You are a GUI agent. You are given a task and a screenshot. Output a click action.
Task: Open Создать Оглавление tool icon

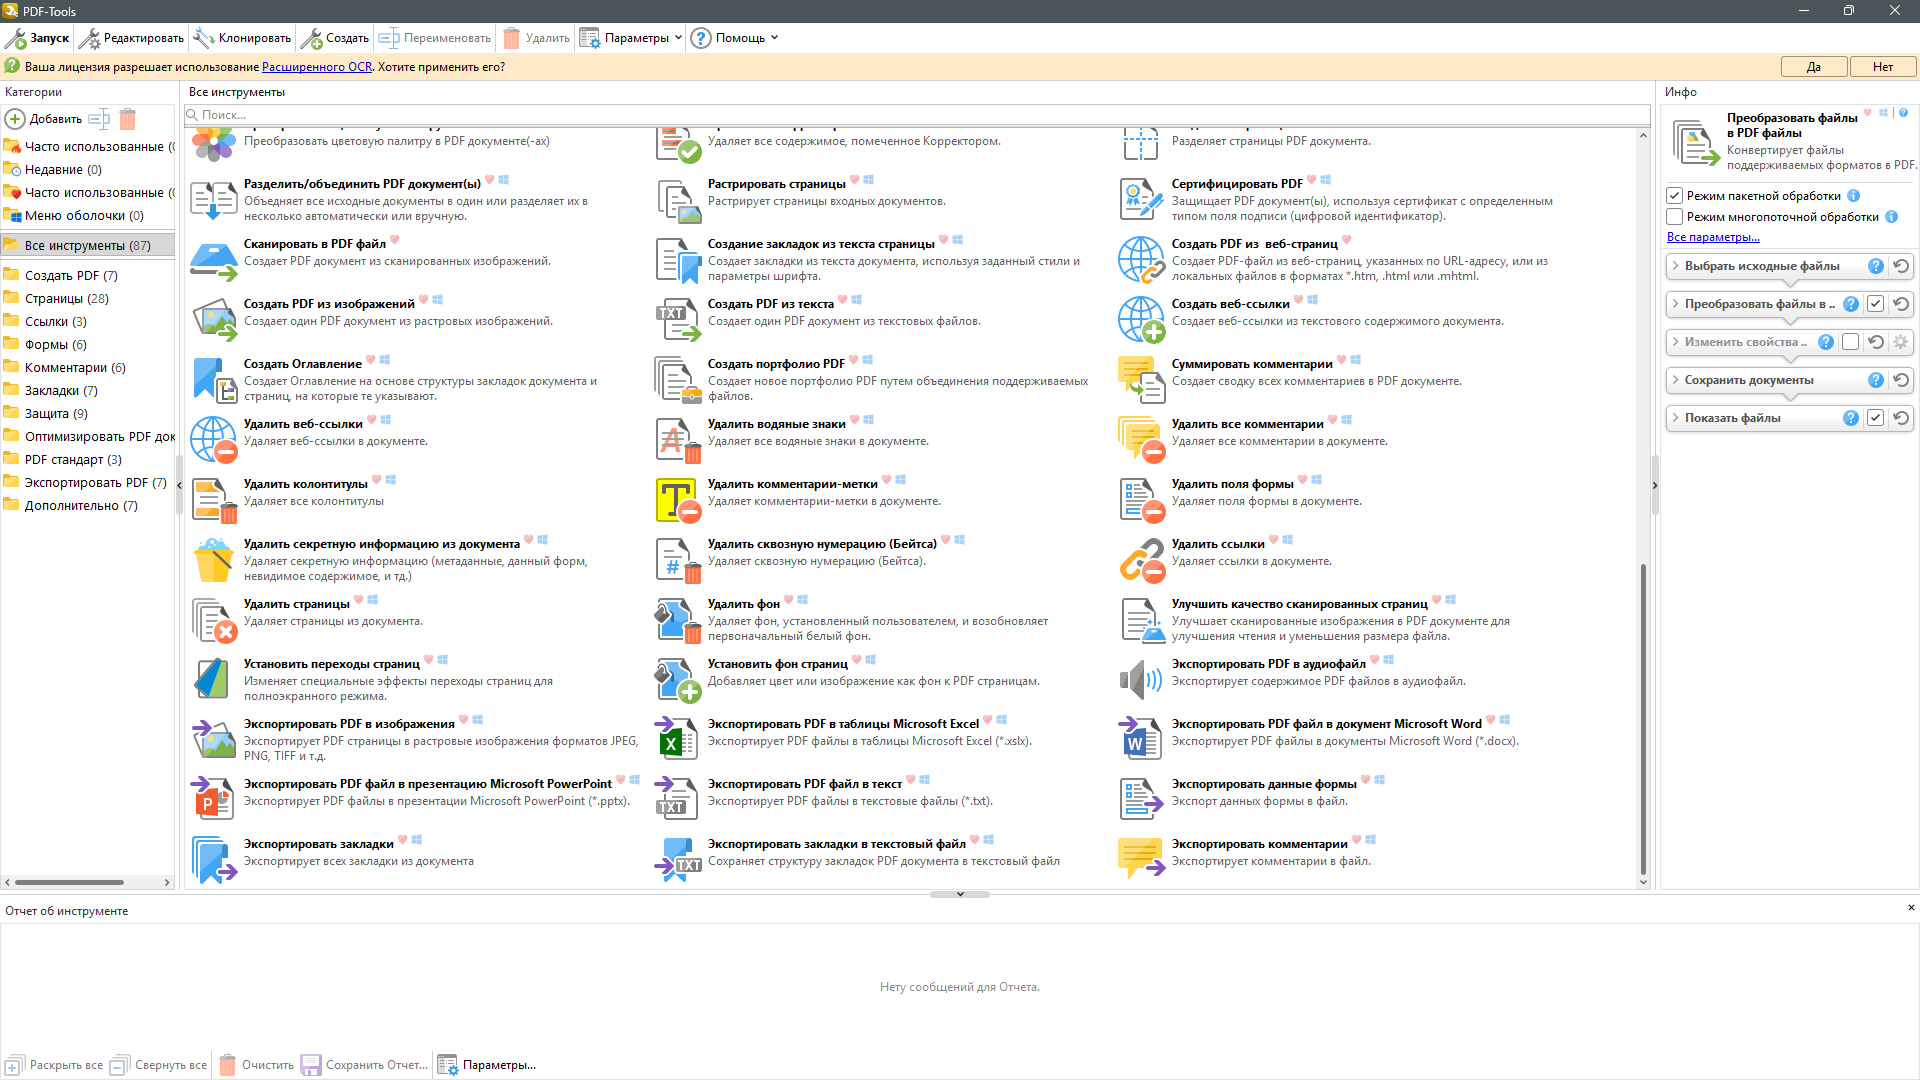(x=214, y=380)
